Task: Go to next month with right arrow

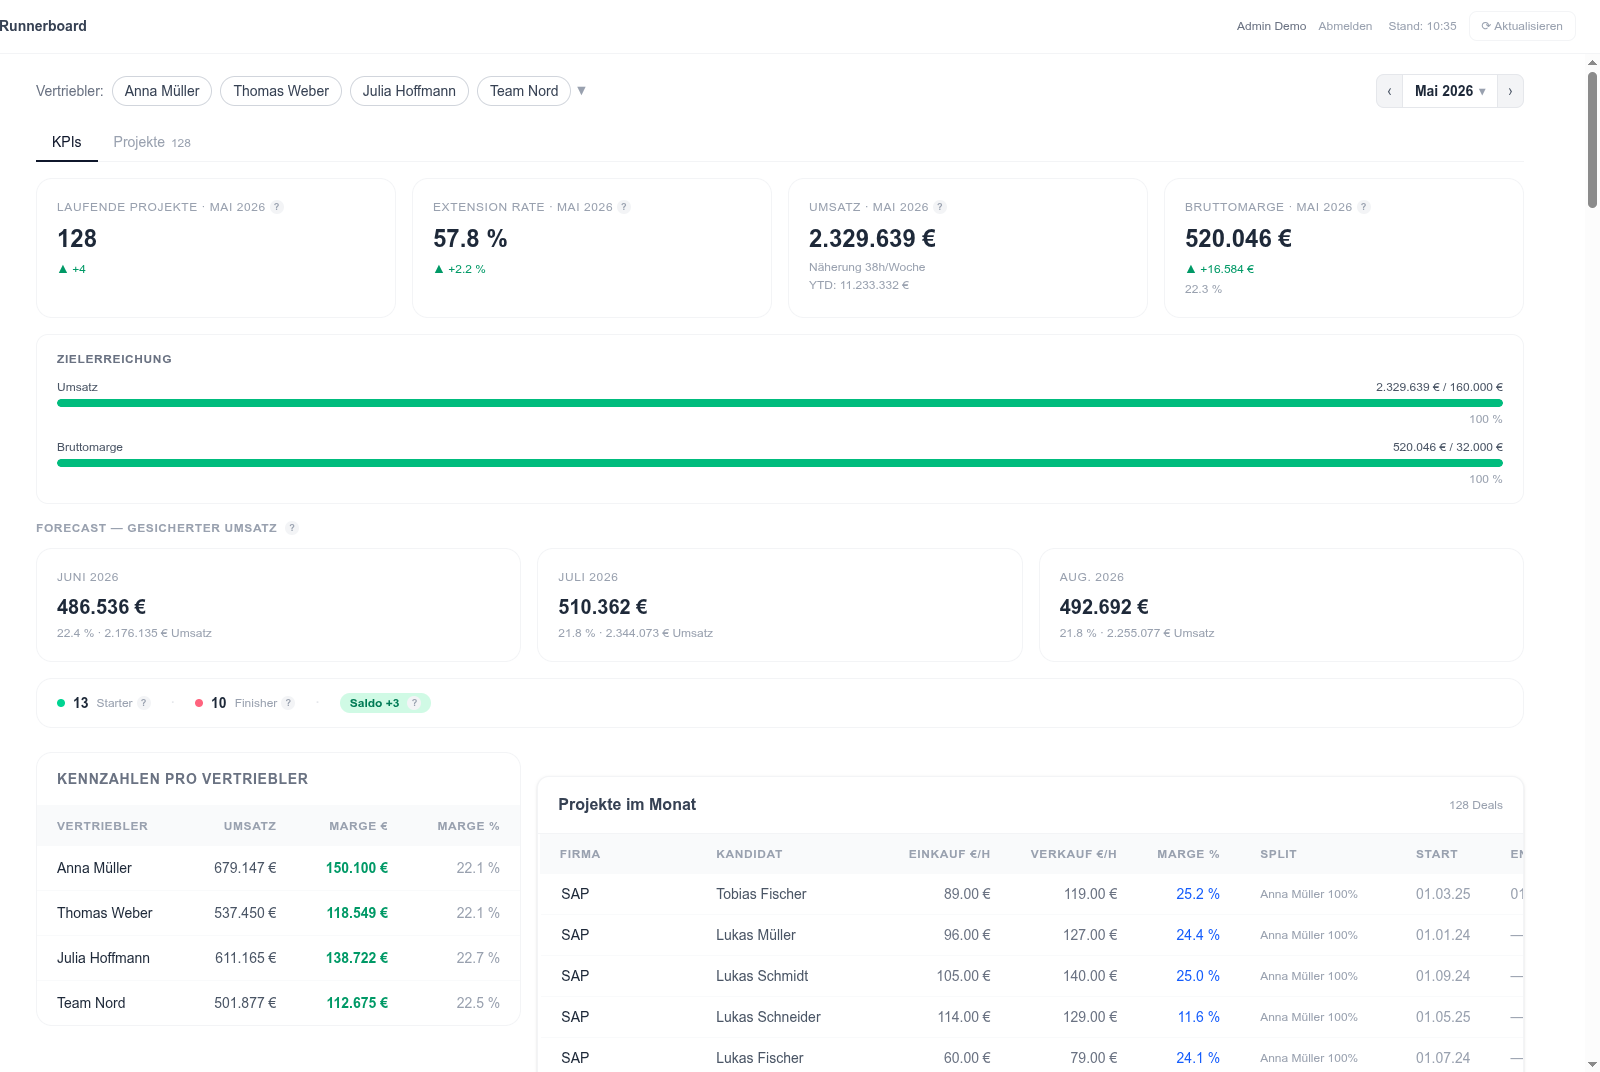Action: pyautogui.click(x=1510, y=91)
